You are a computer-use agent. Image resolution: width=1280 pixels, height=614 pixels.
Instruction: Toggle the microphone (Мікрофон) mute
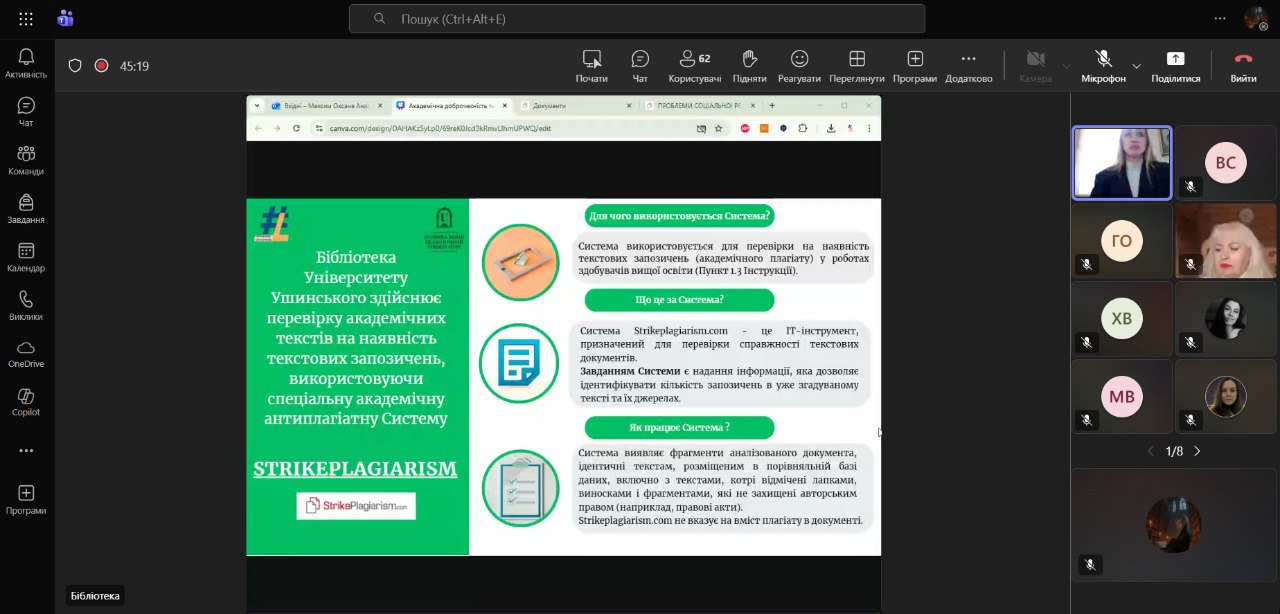pyautogui.click(x=1103, y=65)
